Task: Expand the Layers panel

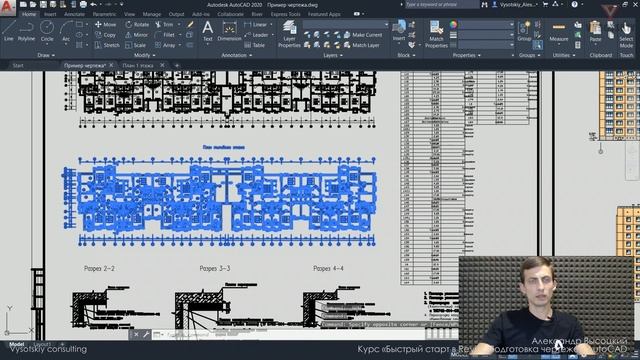Action: pos(333,55)
